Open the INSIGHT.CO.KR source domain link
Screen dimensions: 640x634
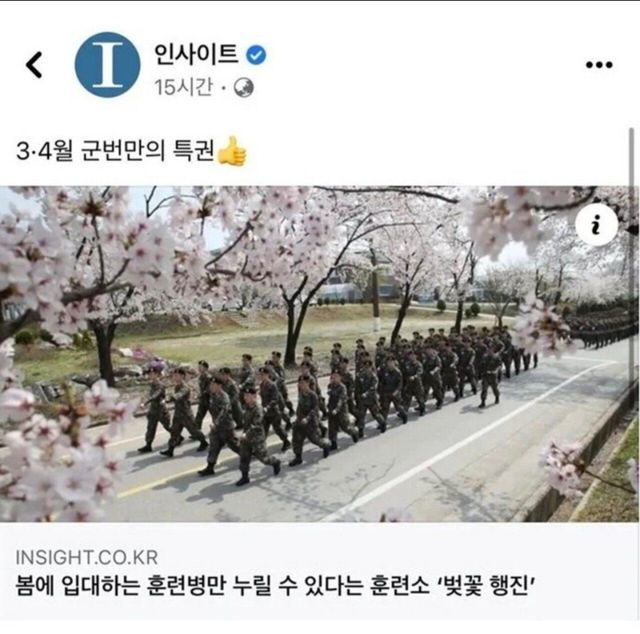[87, 557]
